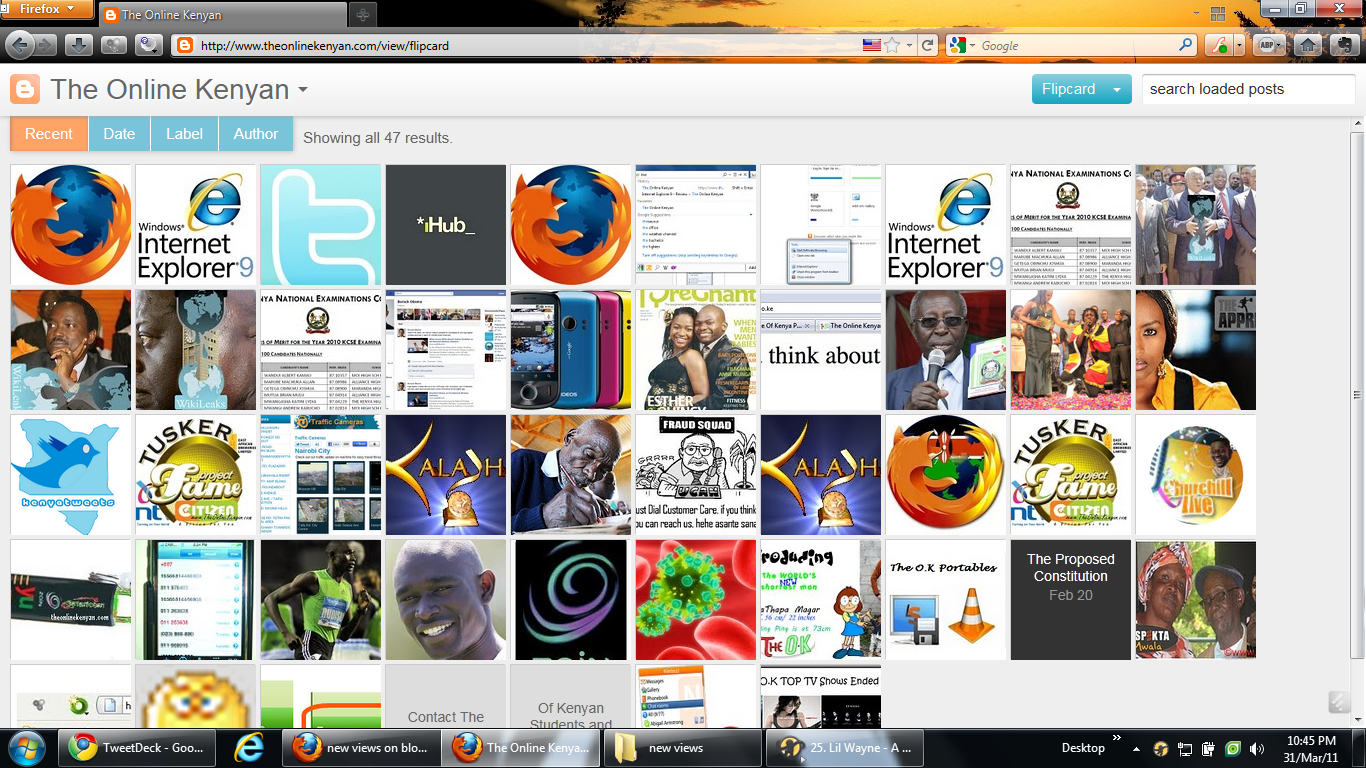Open 'The Proposed Constitution' Feb 20 card

[1071, 600]
